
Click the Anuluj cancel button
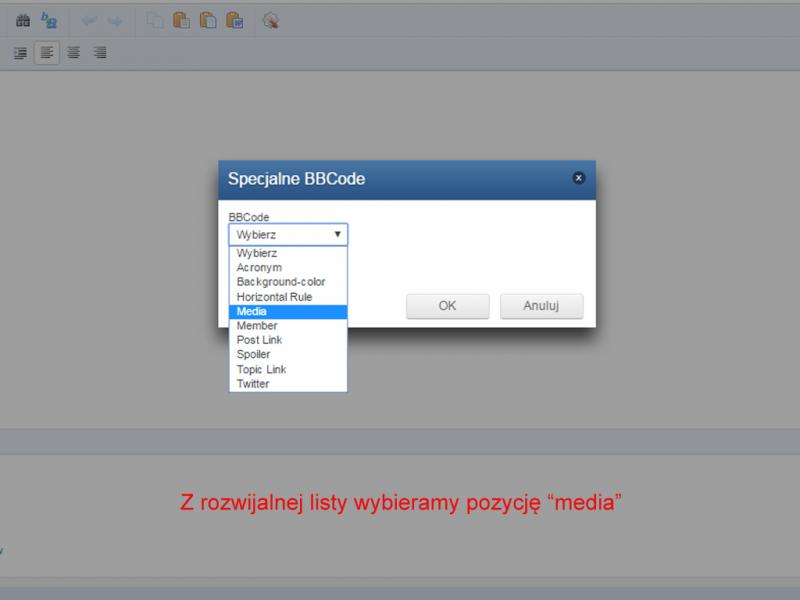coord(541,306)
